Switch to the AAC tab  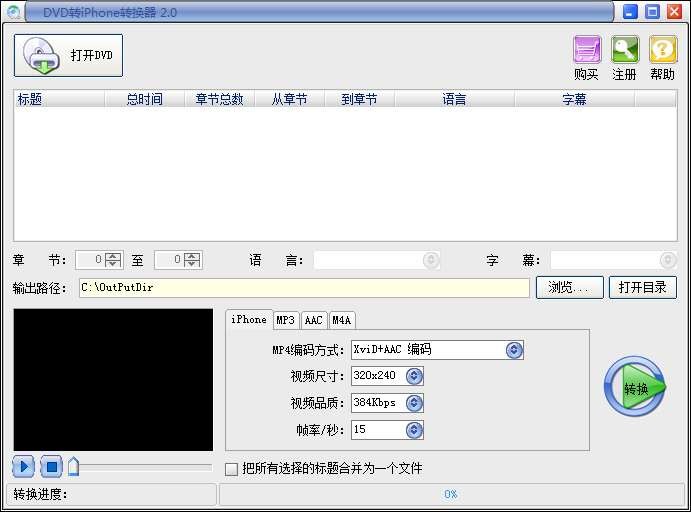(314, 320)
